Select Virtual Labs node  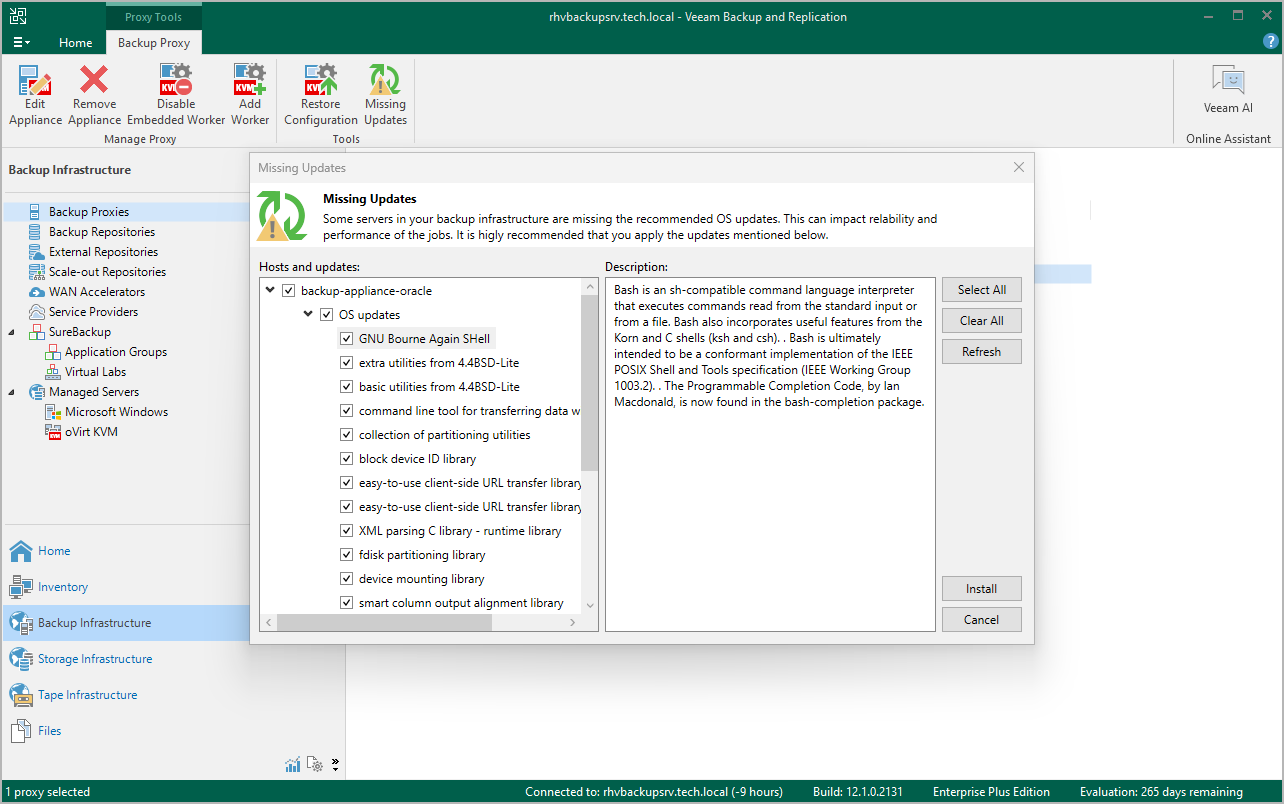[x=95, y=372]
